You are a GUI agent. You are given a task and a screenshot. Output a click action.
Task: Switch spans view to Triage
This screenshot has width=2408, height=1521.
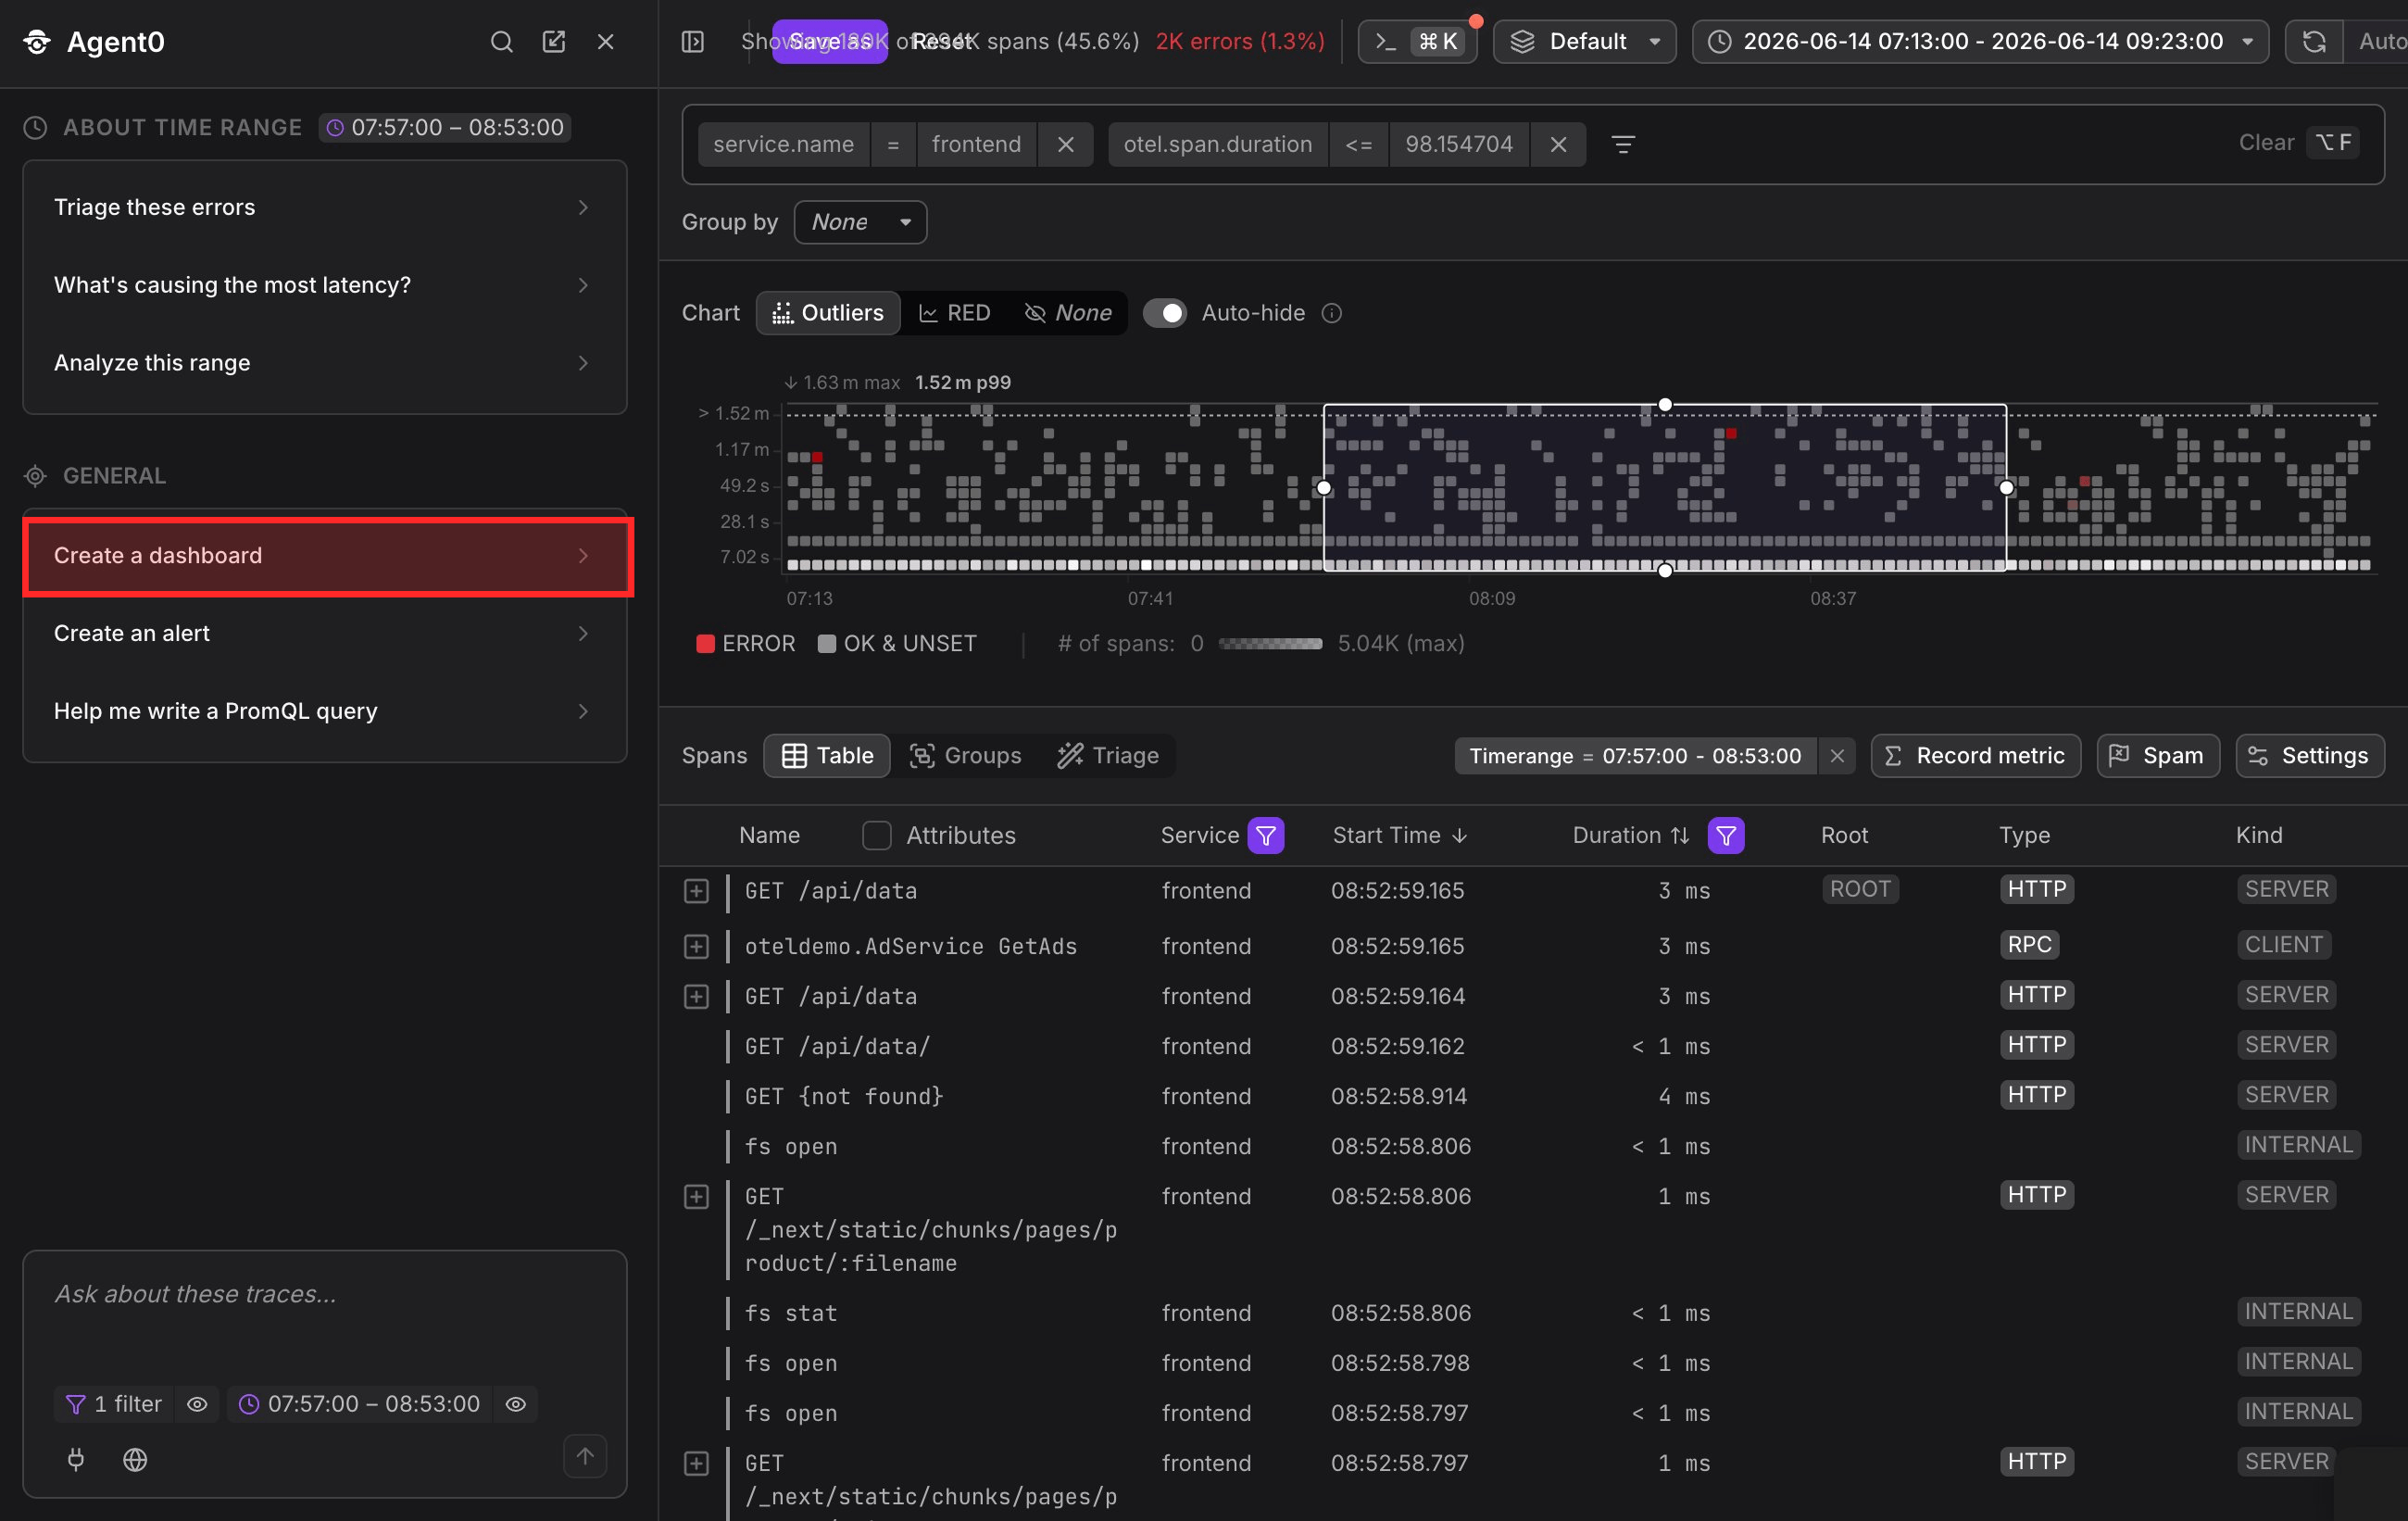tap(1108, 756)
